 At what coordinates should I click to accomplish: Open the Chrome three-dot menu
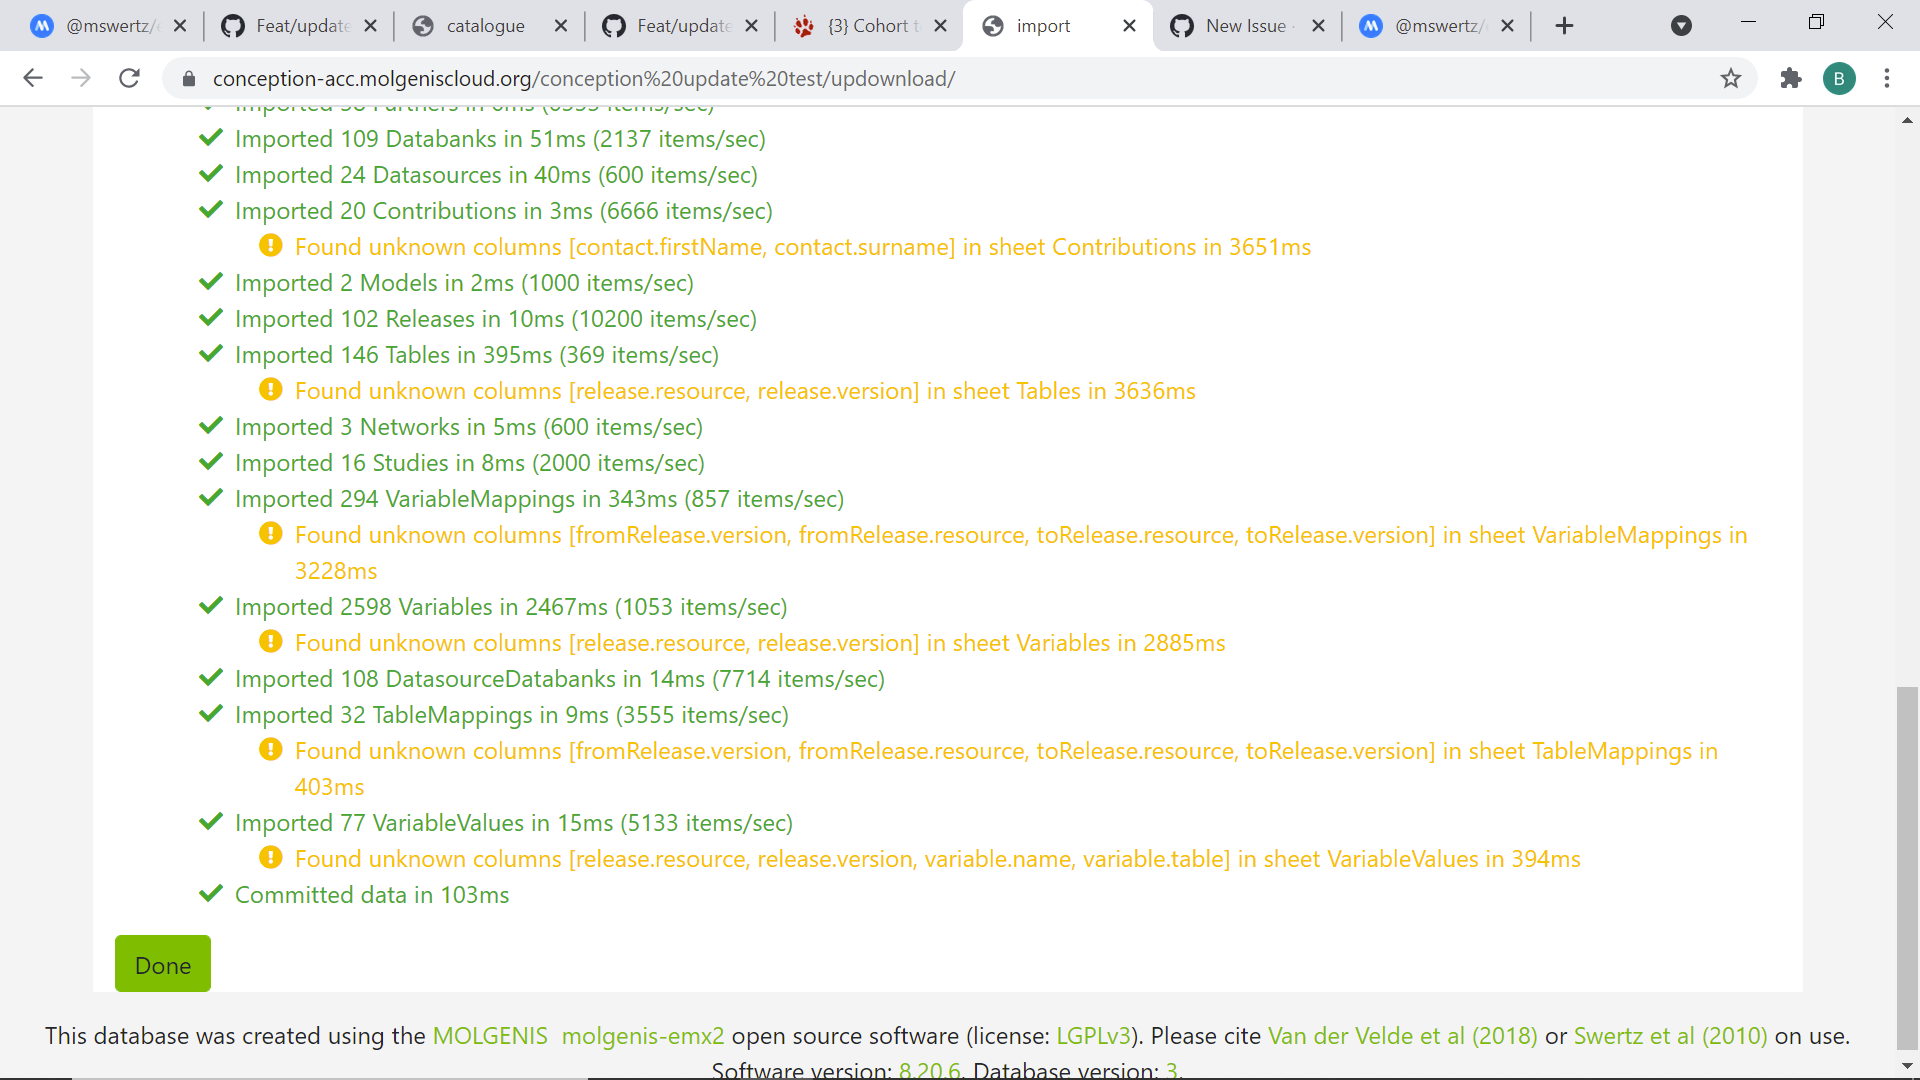[x=1889, y=78]
